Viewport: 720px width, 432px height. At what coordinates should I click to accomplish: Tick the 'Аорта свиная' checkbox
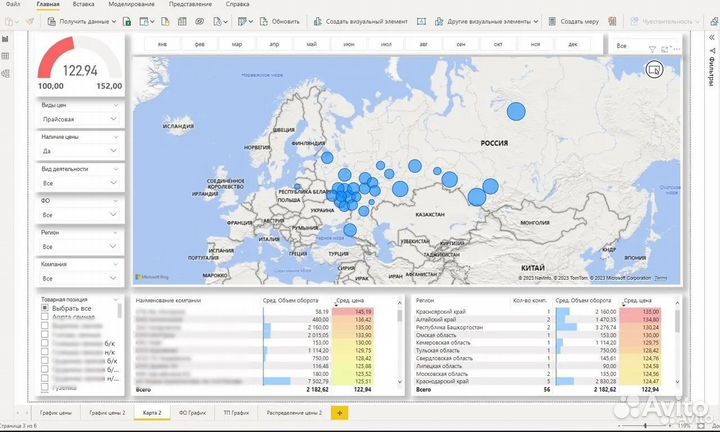pyautogui.click(x=45, y=317)
